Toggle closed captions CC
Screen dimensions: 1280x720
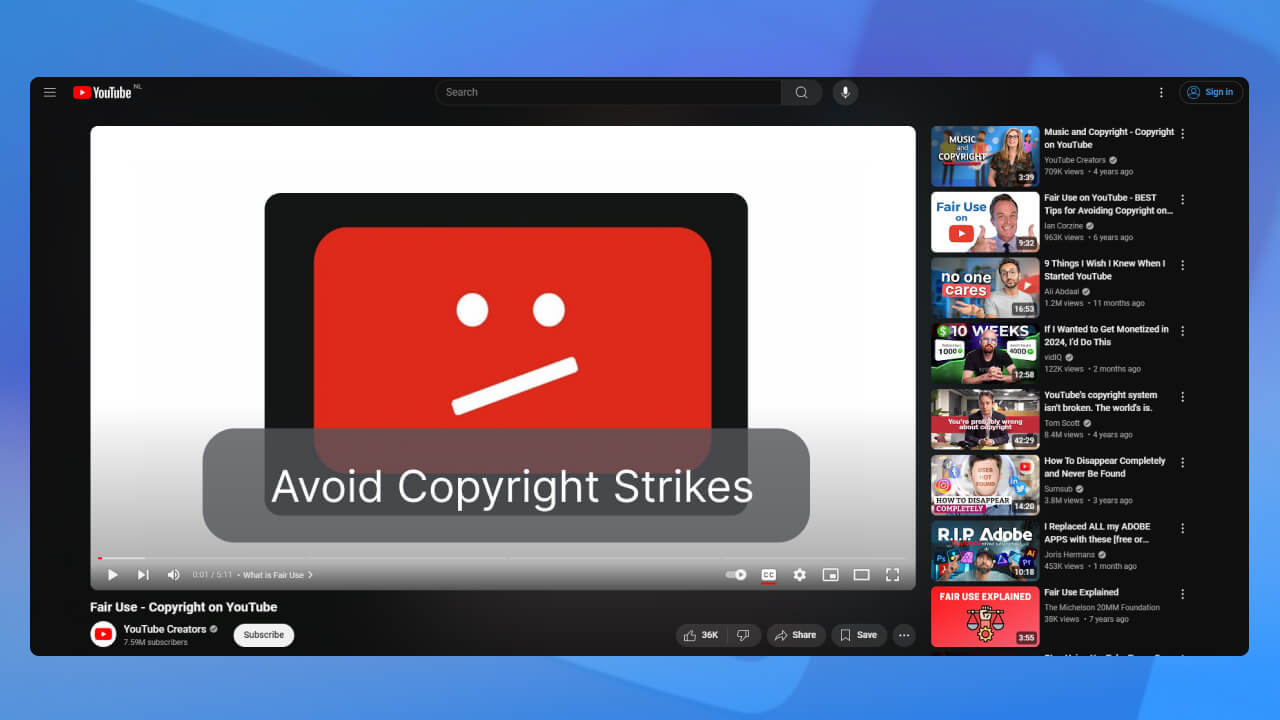(x=768, y=575)
